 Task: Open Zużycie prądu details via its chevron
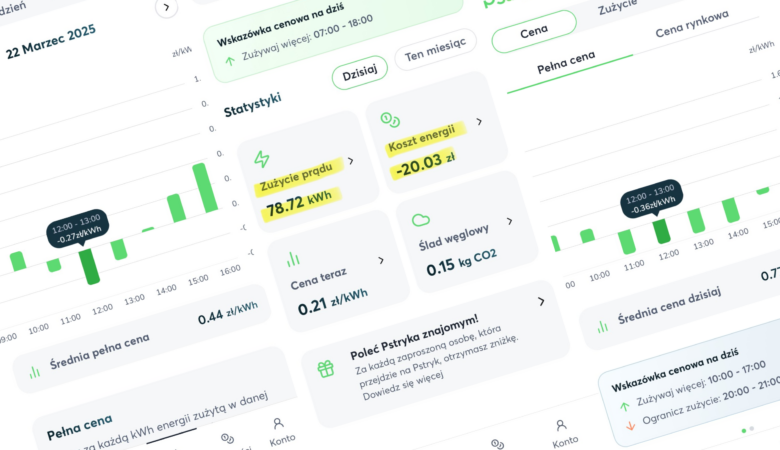tap(351, 161)
